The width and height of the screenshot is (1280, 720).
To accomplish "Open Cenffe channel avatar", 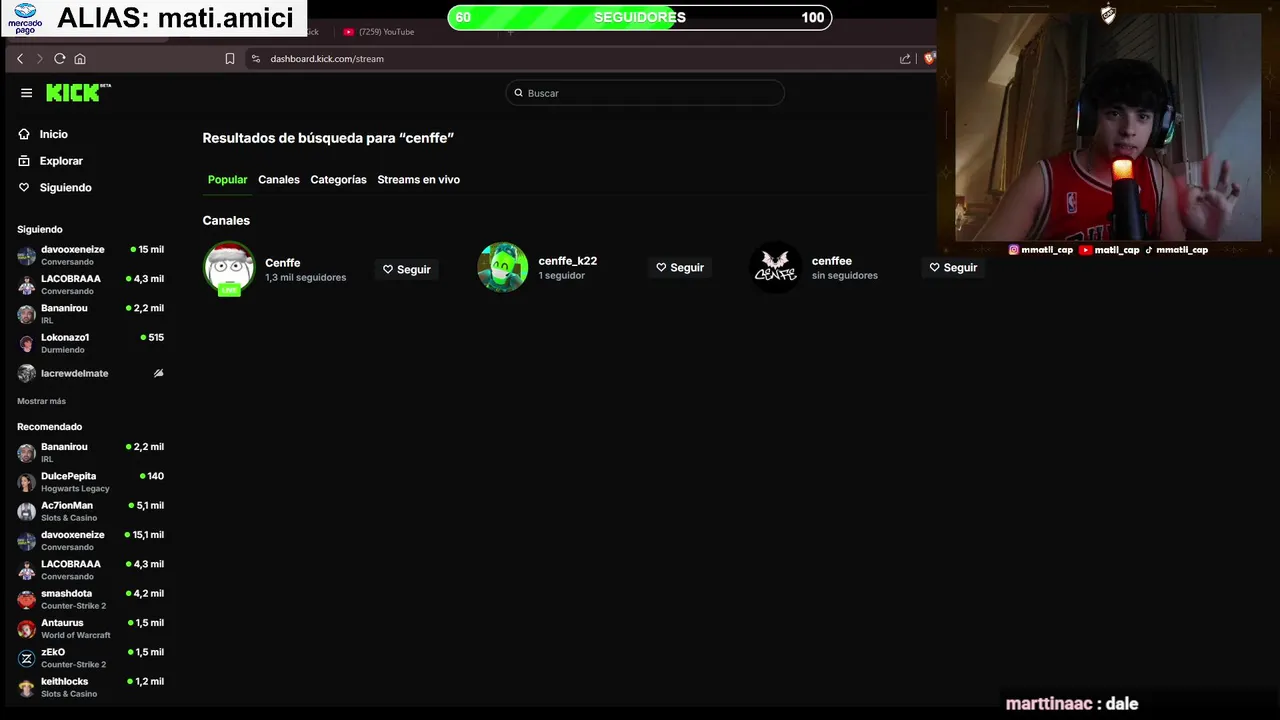I will click(229, 268).
